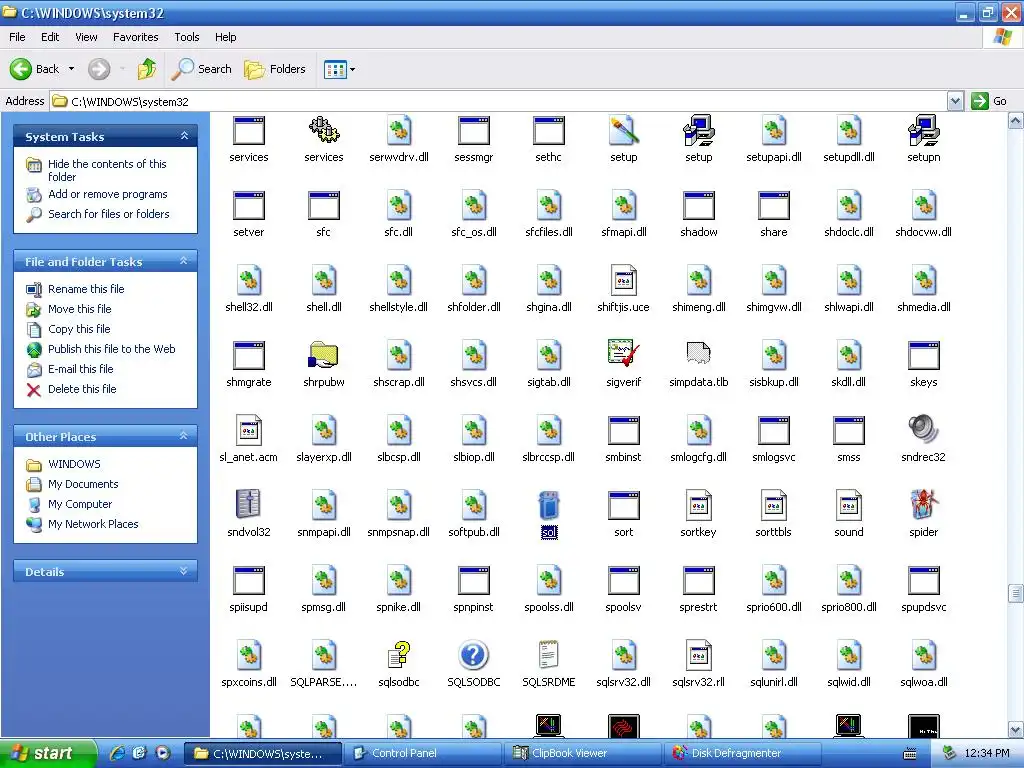The image size is (1024, 768).
Task: Click the Back button
Action: pos(34,69)
